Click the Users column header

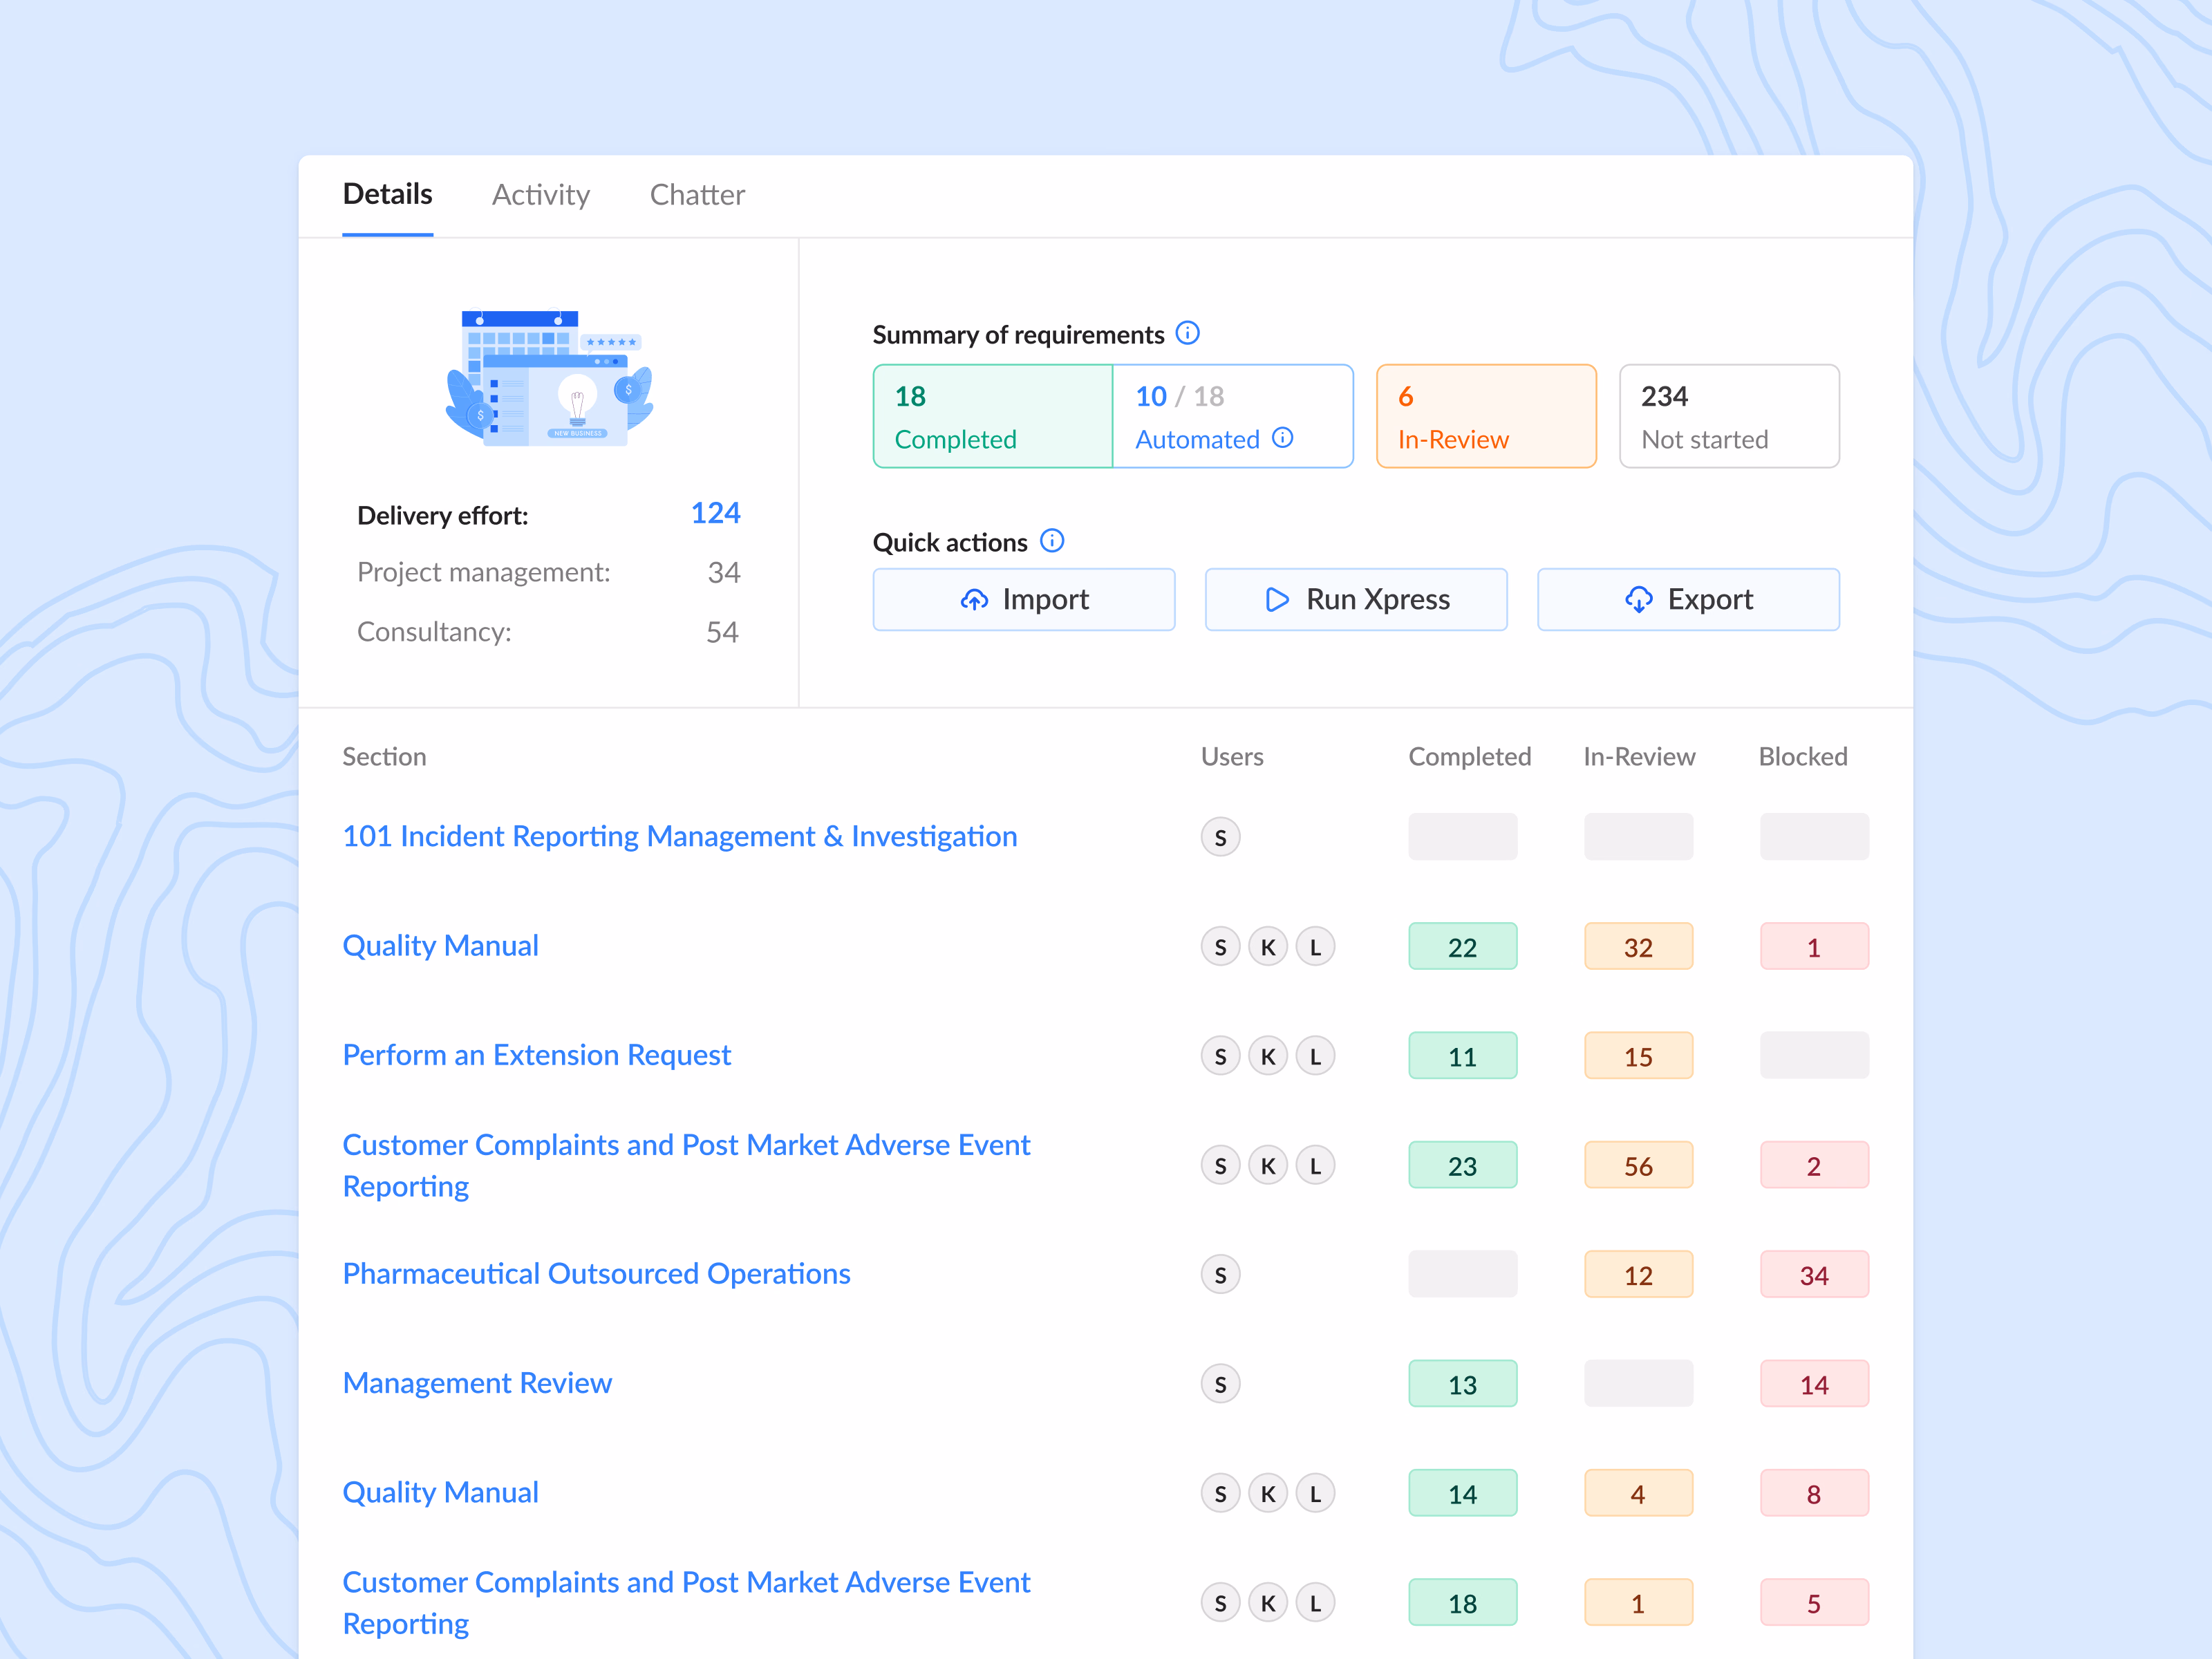1232,757
